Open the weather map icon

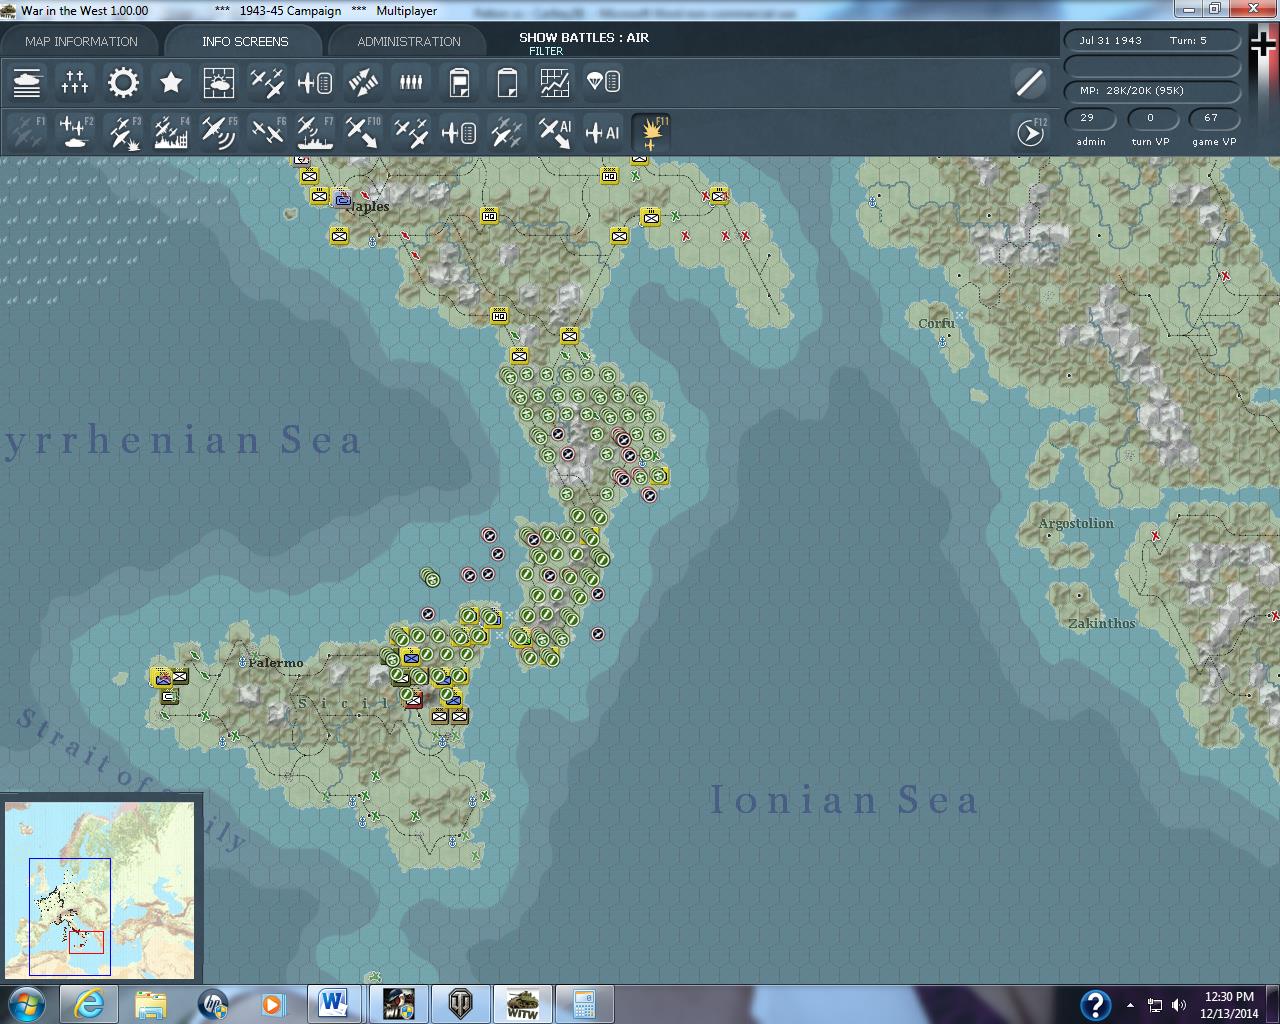coord(219,82)
